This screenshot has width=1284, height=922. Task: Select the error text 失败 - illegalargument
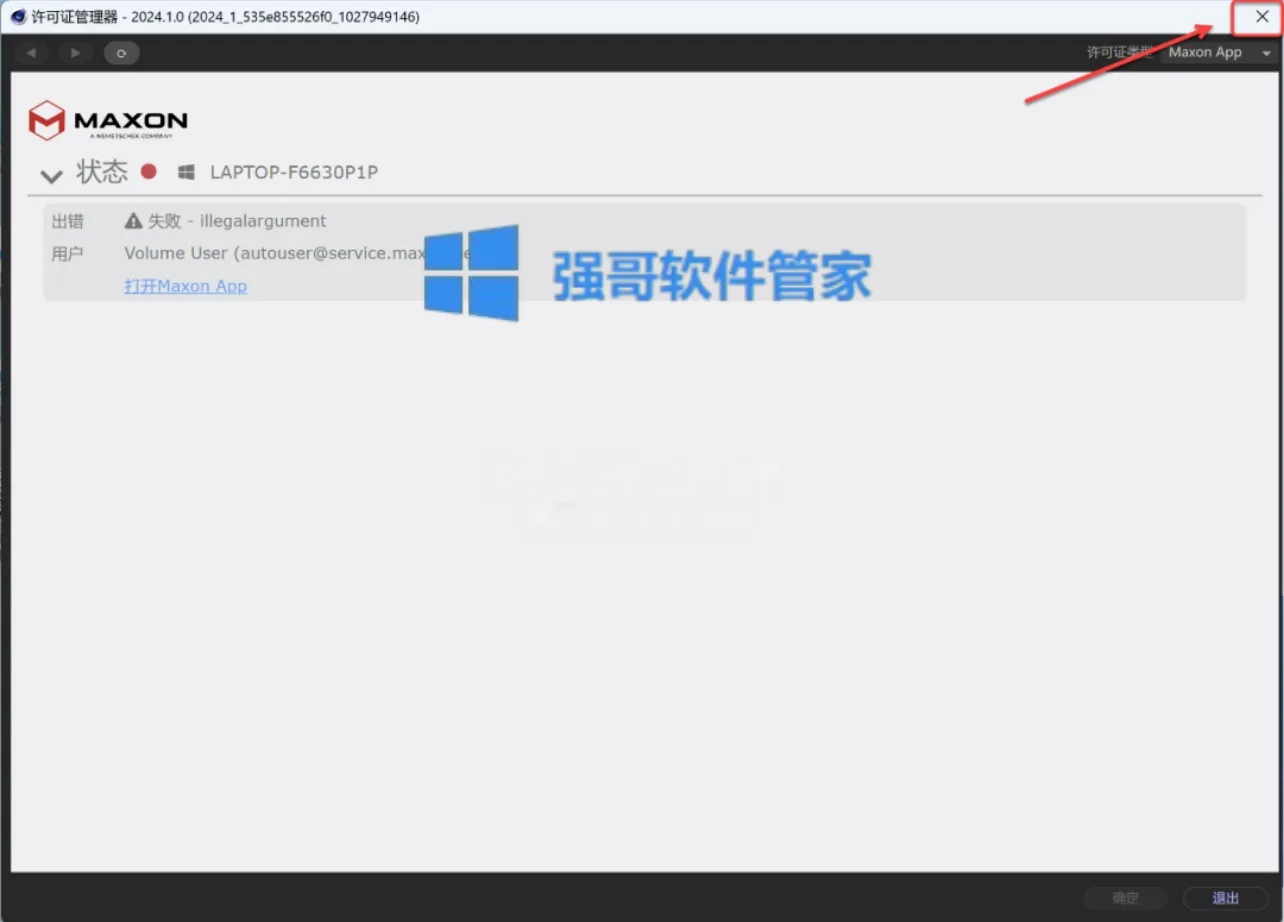[x=237, y=221]
